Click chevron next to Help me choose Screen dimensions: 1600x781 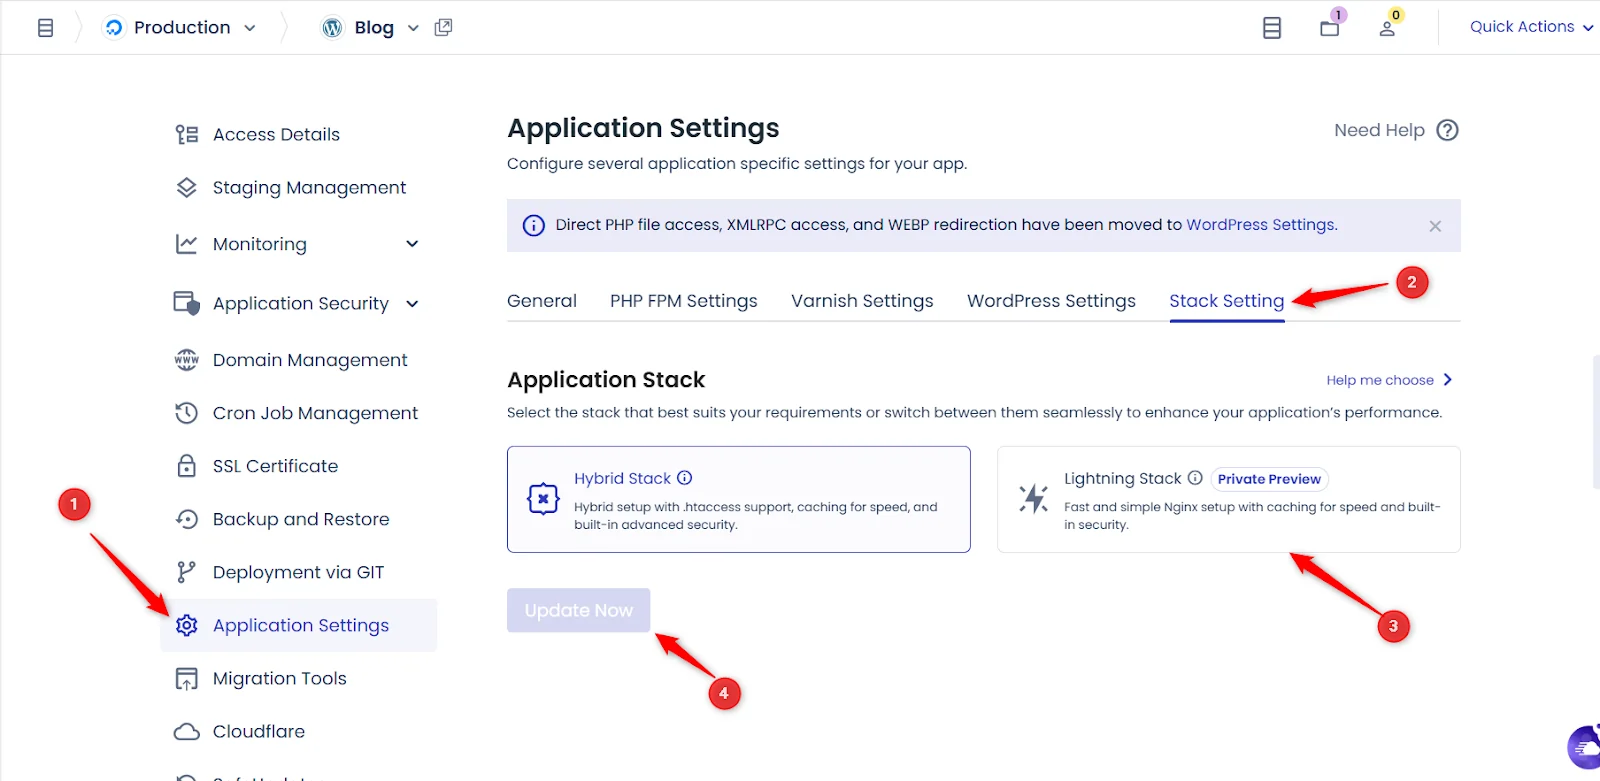click(x=1447, y=380)
